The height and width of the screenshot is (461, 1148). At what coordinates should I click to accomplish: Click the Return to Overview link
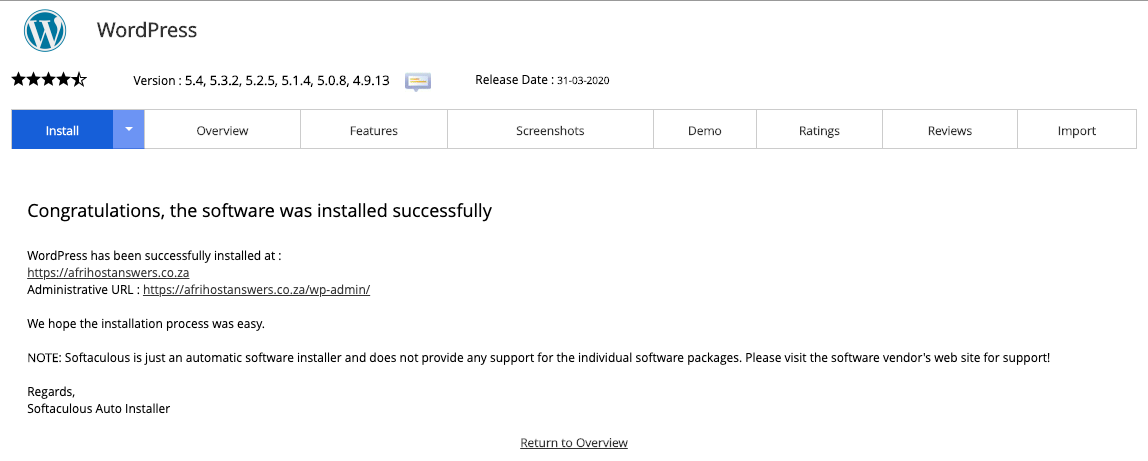[574, 443]
